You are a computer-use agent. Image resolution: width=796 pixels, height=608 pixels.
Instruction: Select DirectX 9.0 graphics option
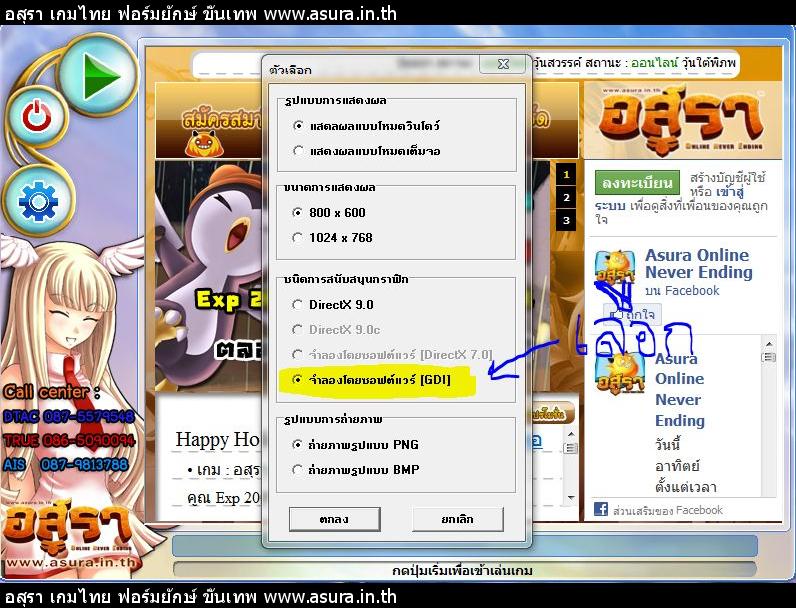coord(297,305)
